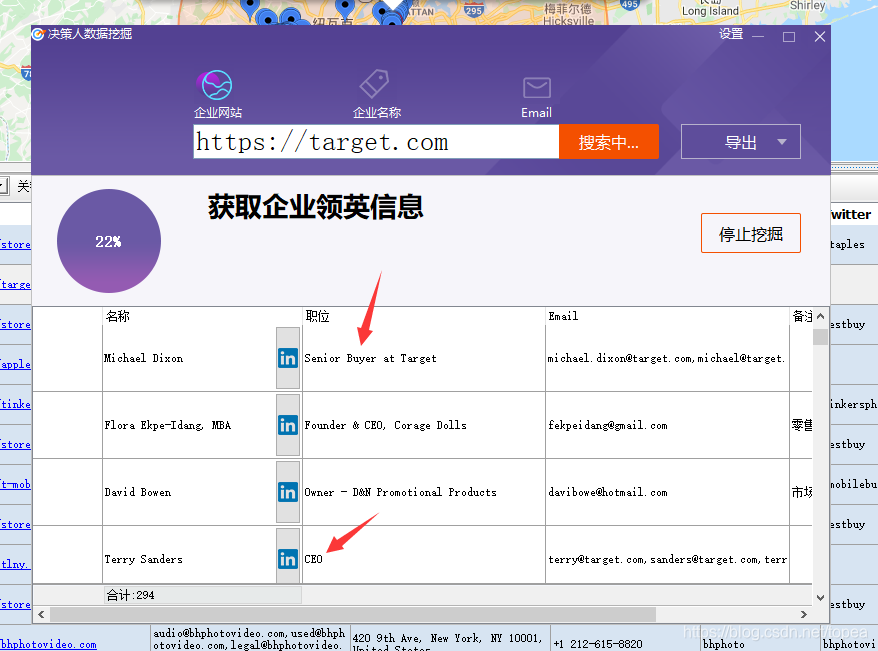Open Michael Dixon's LinkedIn icon
The height and width of the screenshot is (651, 878).
click(288, 358)
